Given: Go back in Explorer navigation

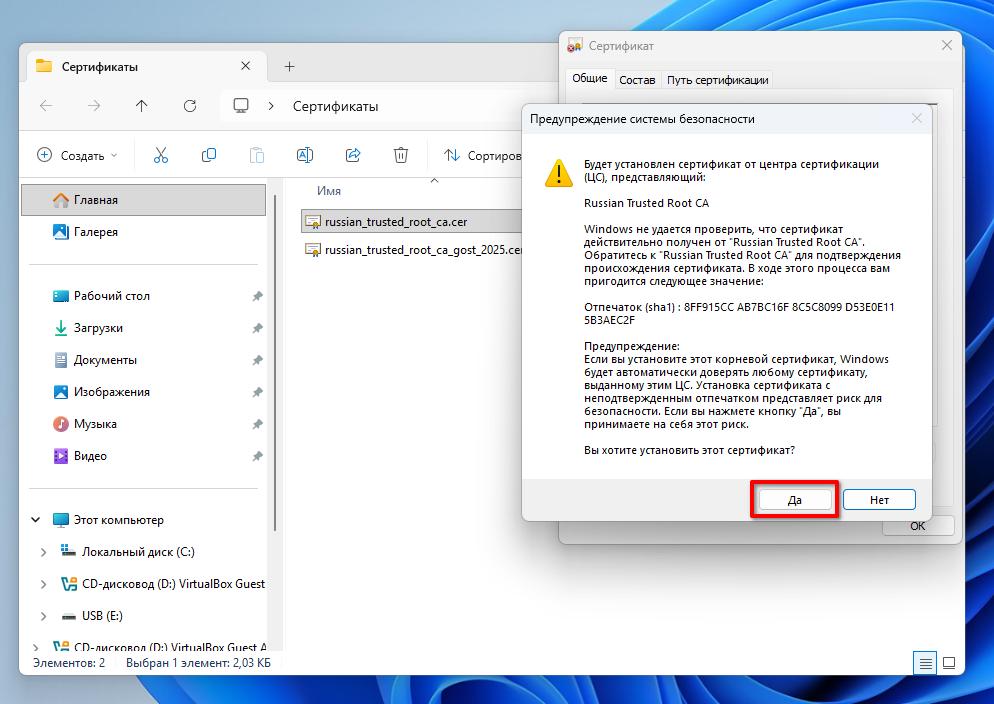Looking at the screenshot, I should point(46,106).
